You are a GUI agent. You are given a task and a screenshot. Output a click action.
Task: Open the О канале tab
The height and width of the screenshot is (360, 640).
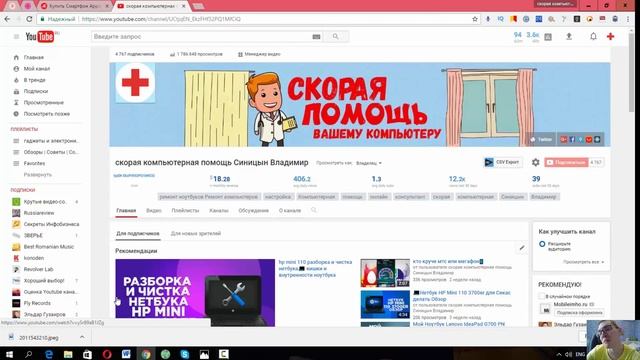pyautogui.click(x=290, y=211)
